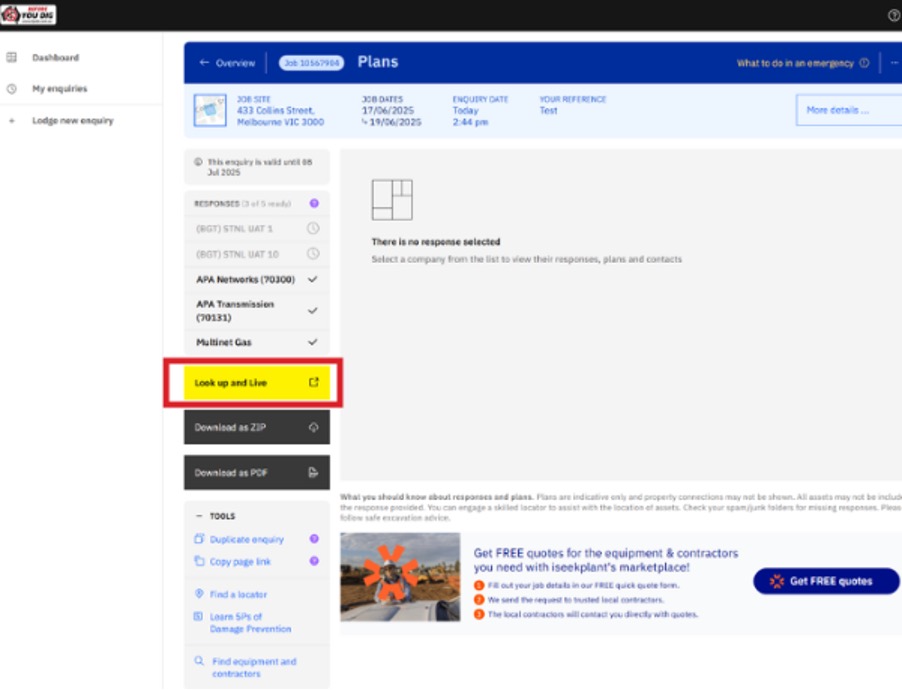Click the clock icon next to STNL UAT 1
The height and width of the screenshot is (690, 902).
(313, 229)
